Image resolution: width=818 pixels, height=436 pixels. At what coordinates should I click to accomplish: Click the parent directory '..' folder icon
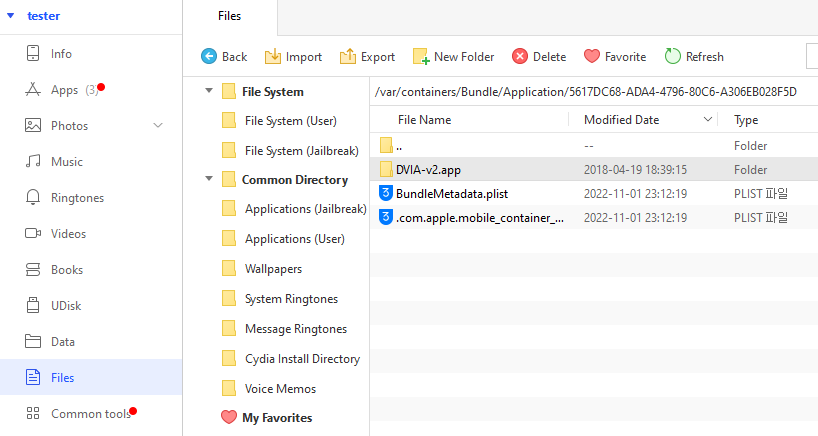click(x=386, y=145)
